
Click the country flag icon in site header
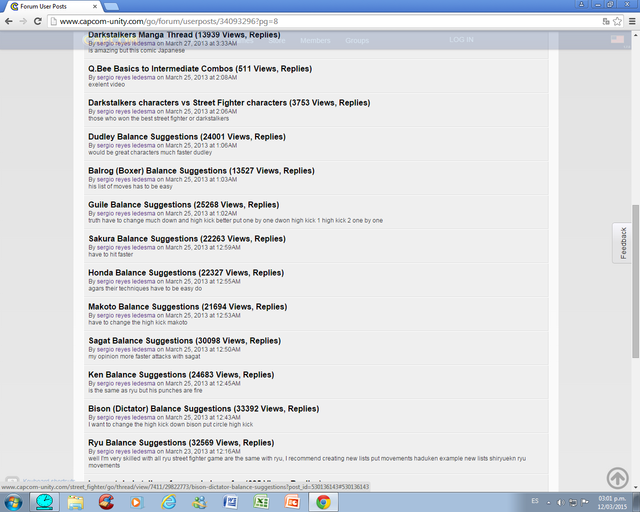tap(617, 39)
